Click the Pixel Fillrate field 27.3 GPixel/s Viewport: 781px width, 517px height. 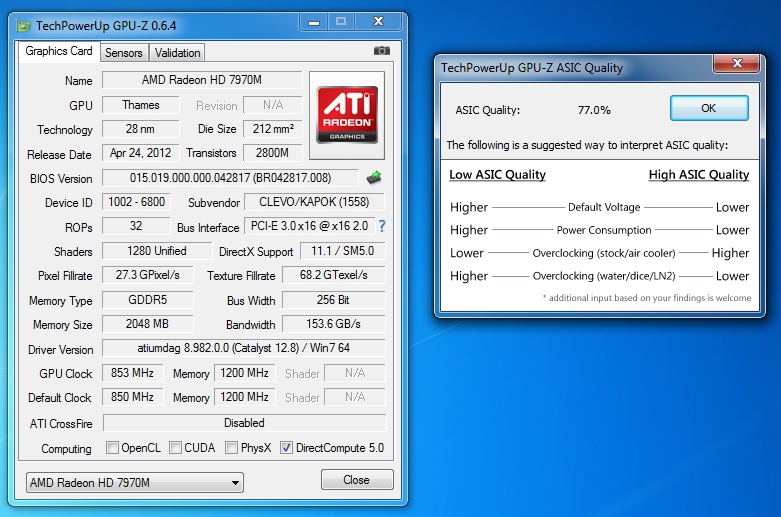point(147,275)
